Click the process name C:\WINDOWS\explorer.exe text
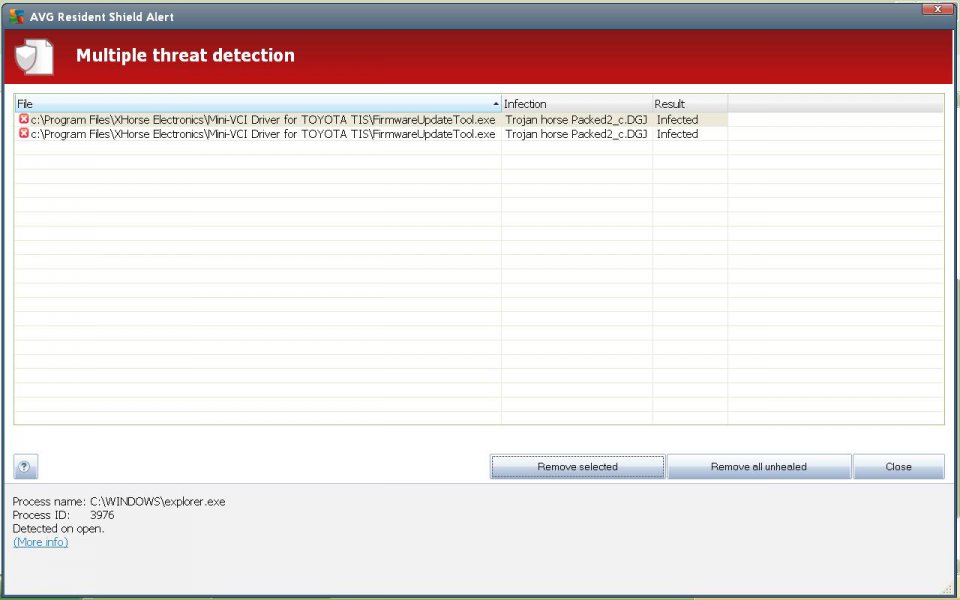This screenshot has width=960, height=600. 157,501
